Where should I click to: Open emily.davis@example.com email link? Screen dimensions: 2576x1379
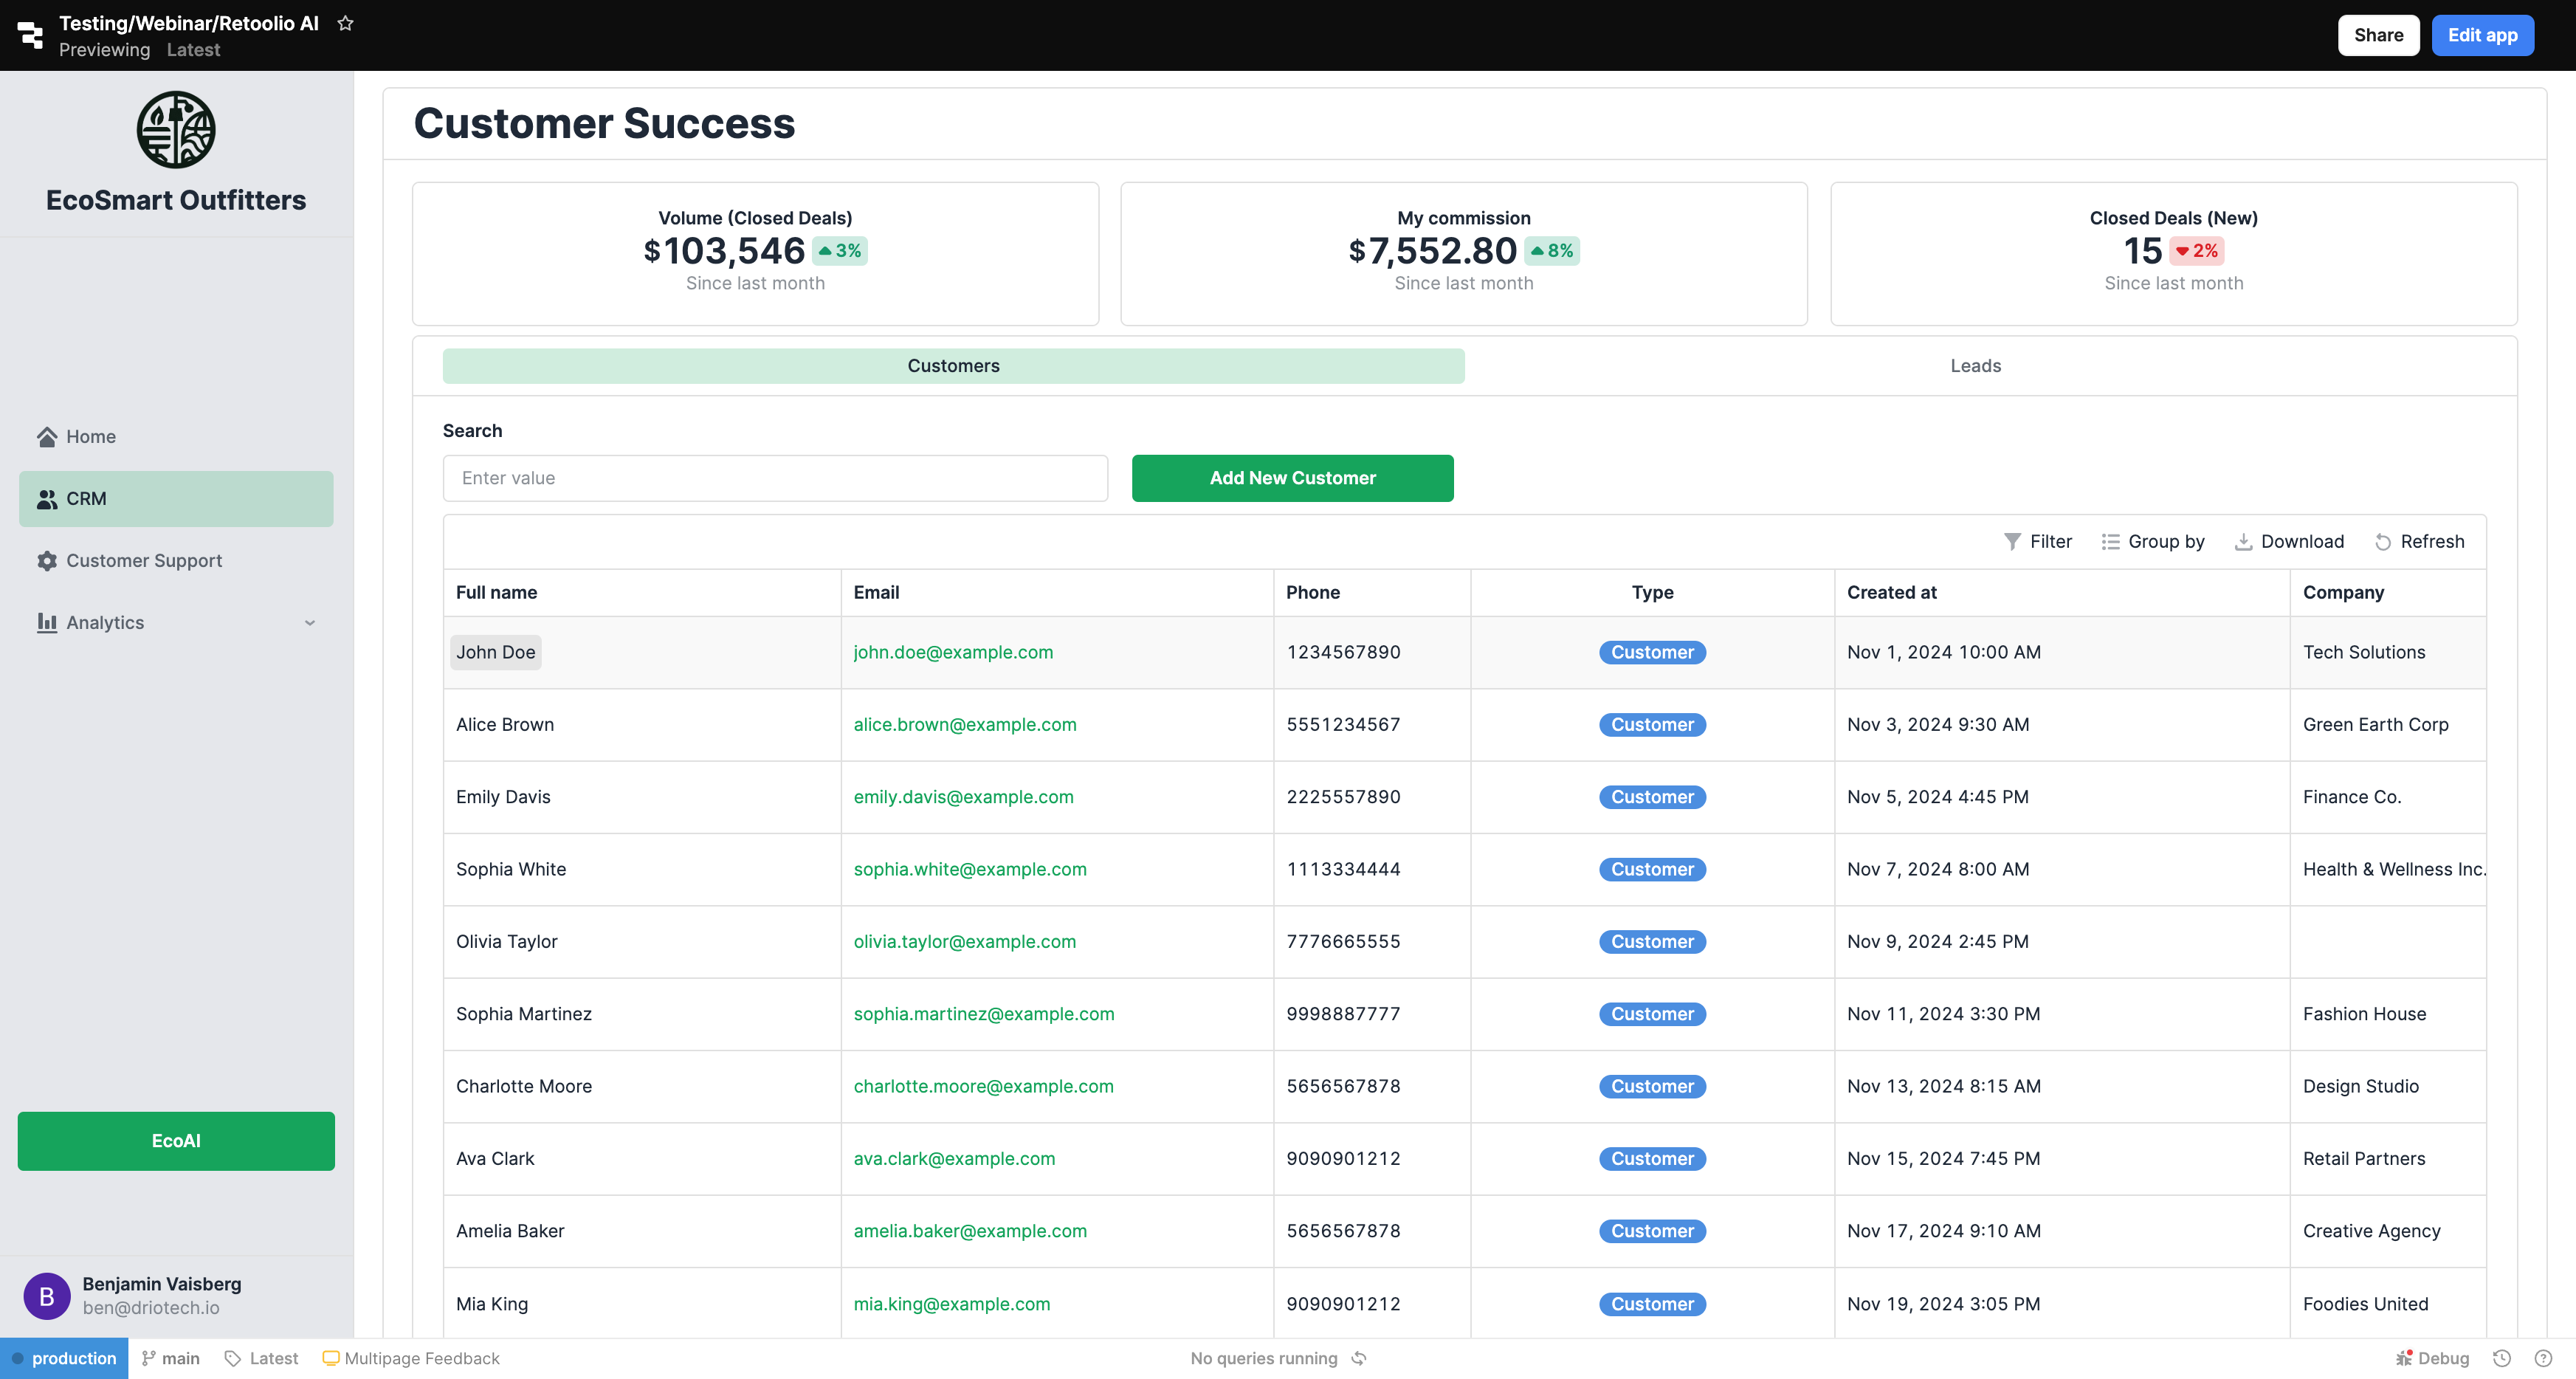pyautogui.click(x=963, y=797)
